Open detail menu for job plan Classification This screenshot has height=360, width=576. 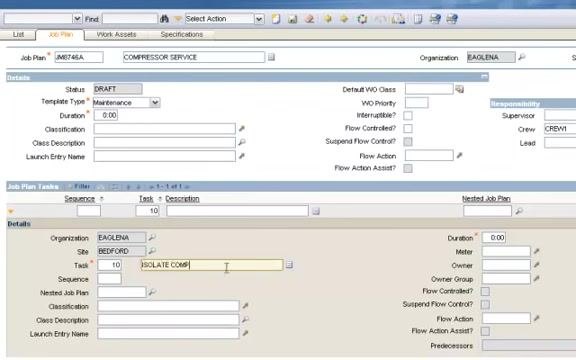click(242, 129)
